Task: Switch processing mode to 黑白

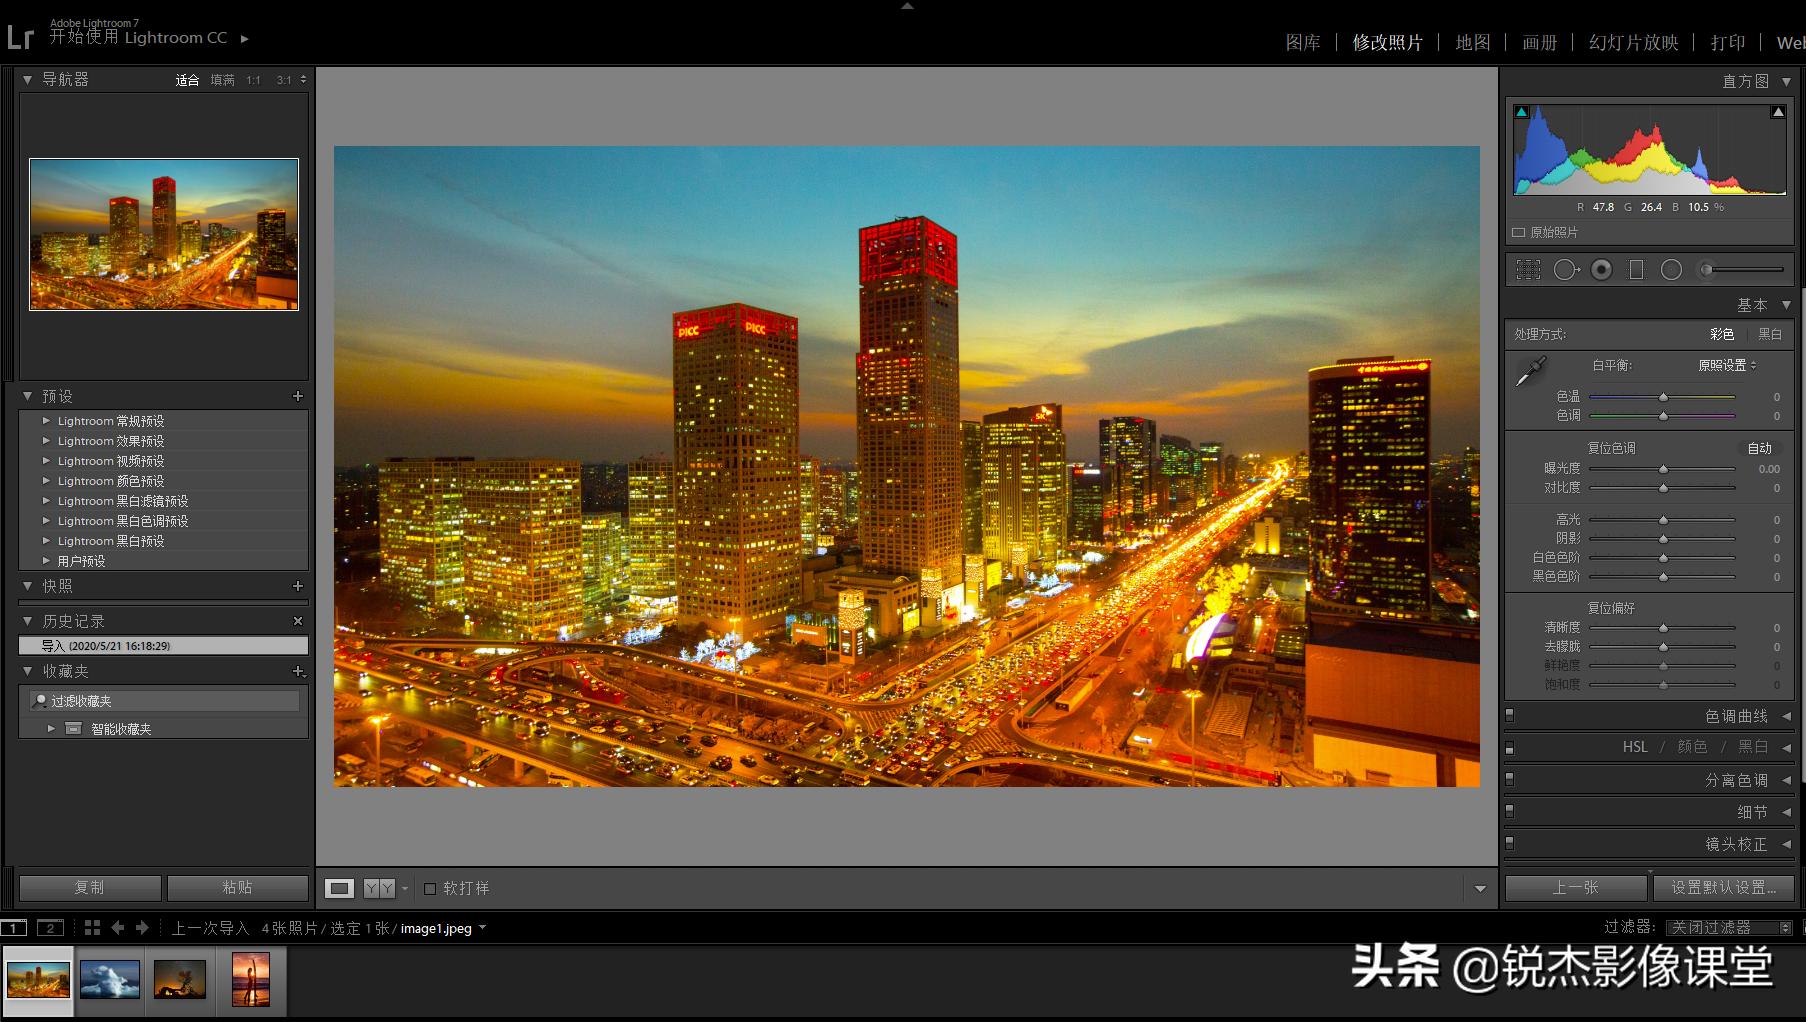Action: click(1770, 334)
